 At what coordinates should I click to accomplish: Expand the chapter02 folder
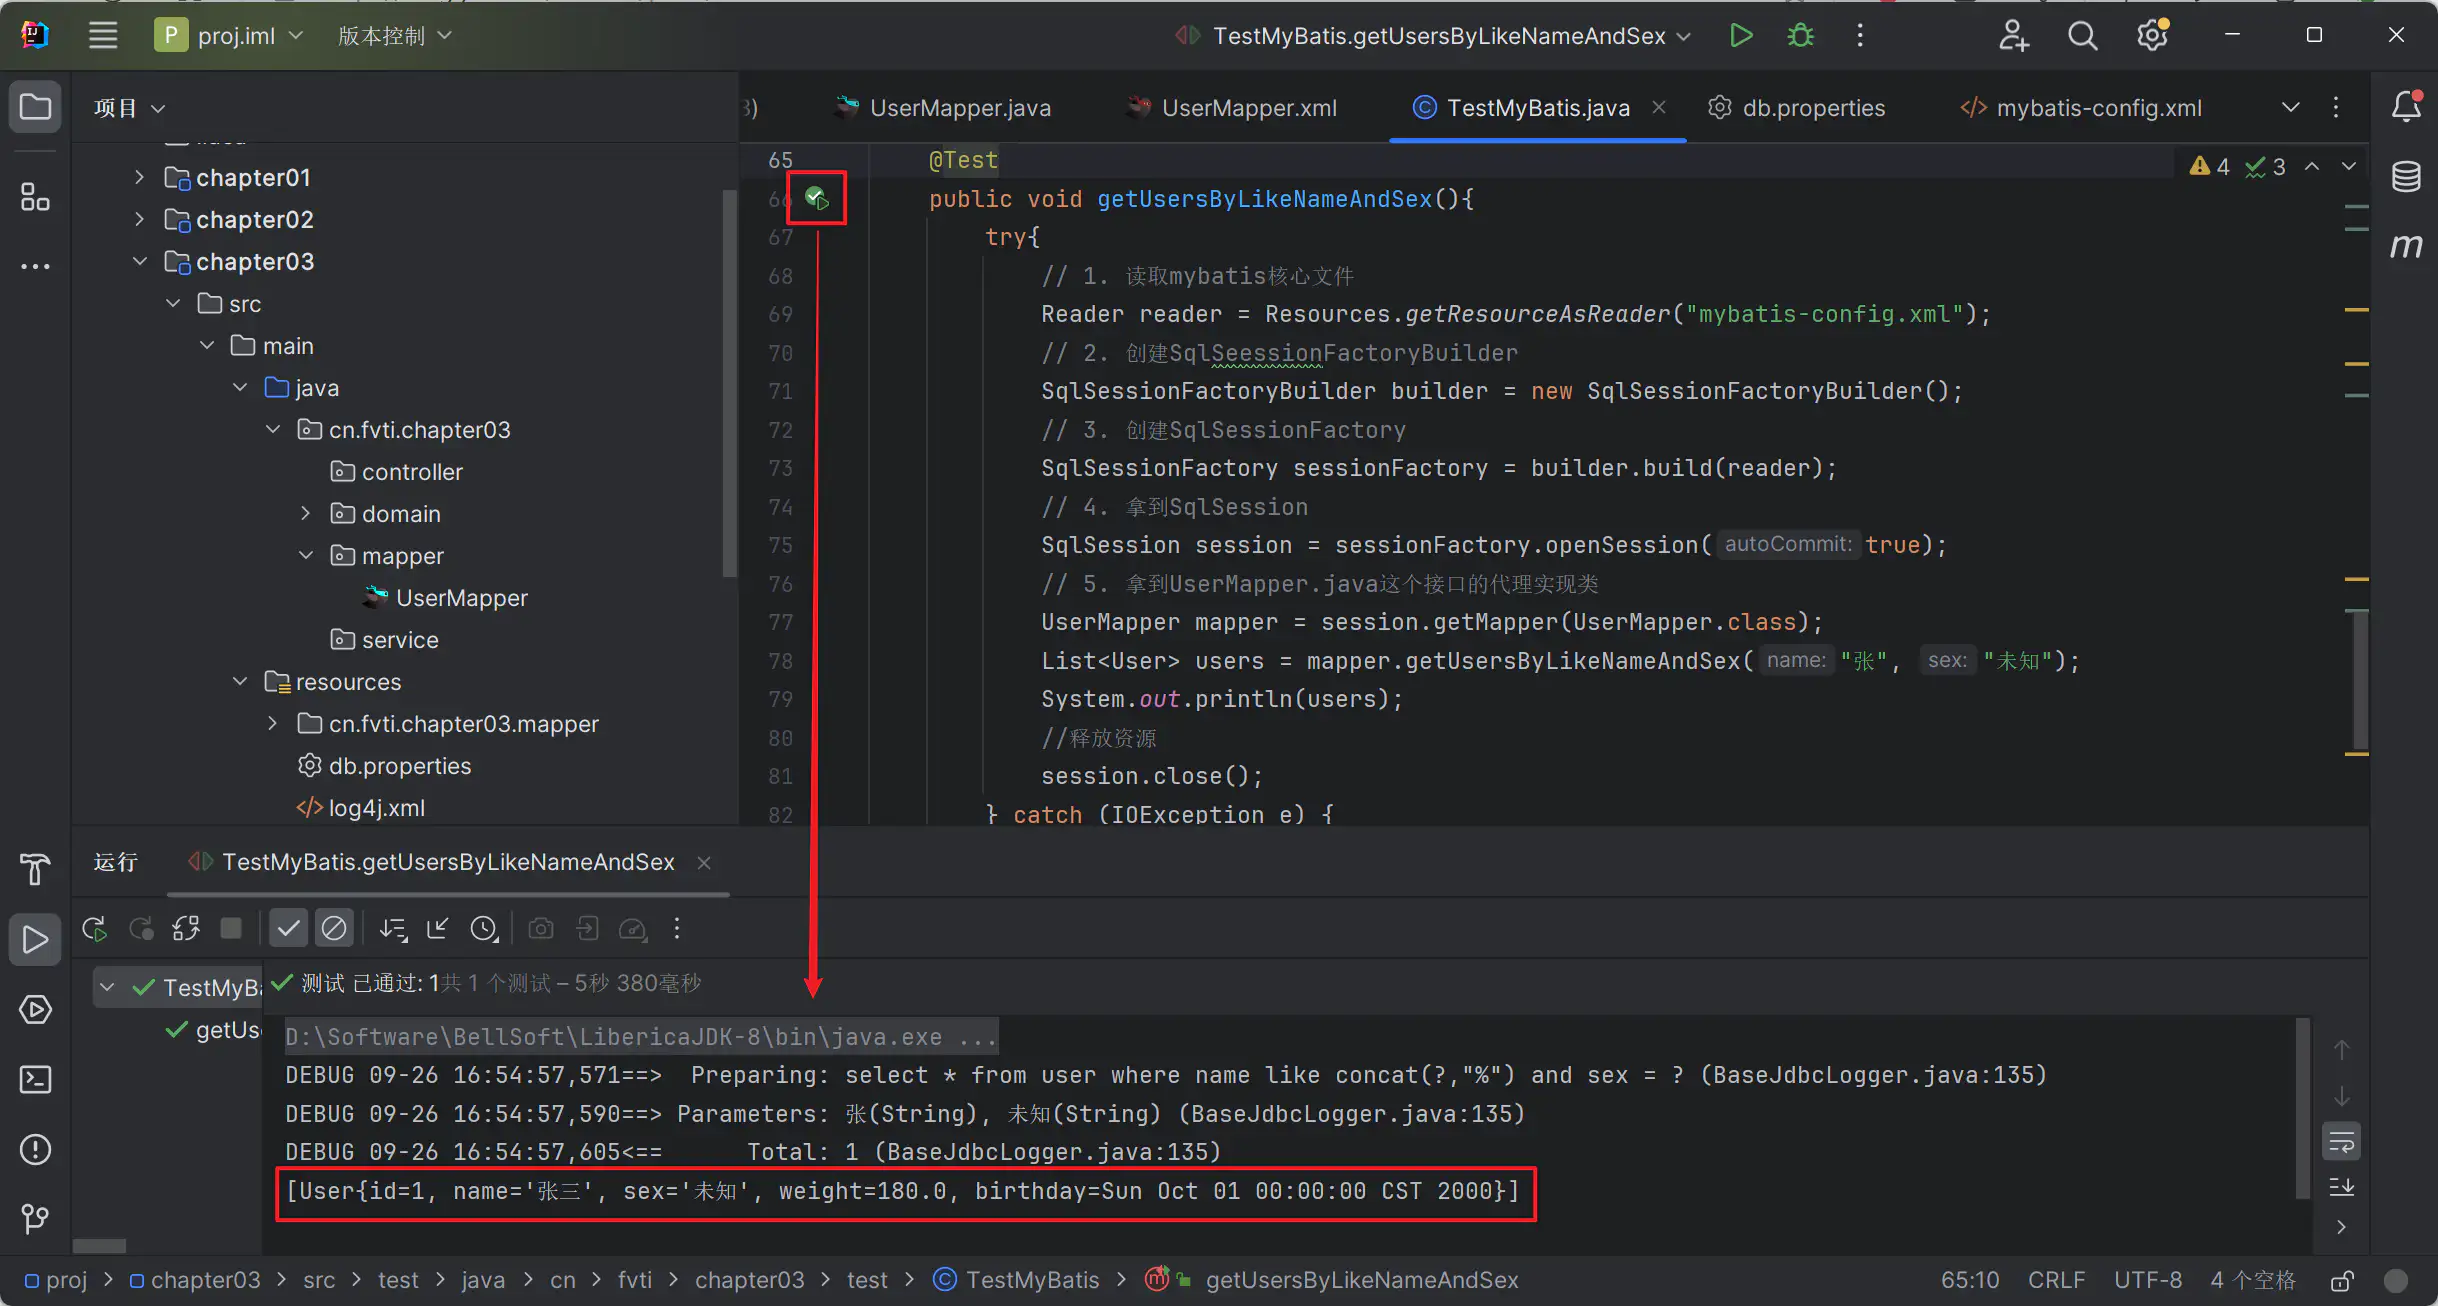(139, 219)
